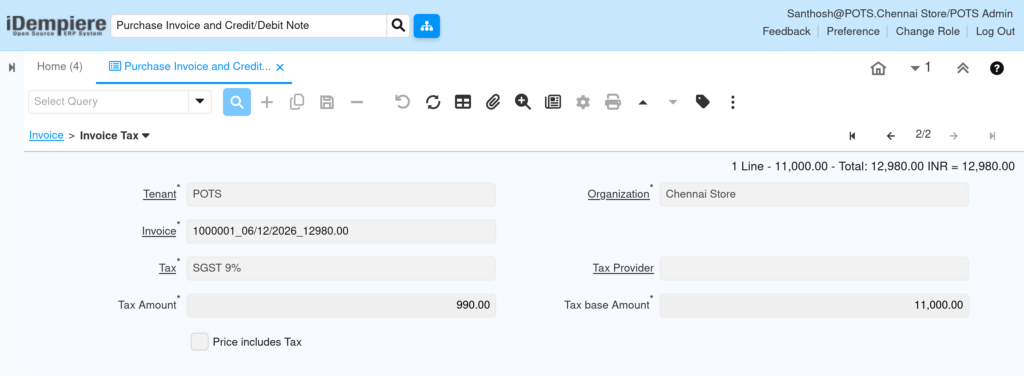Open the Preference link
Image resolution: width=1024 pixels, height=376 pixels.
pos(853,31)
